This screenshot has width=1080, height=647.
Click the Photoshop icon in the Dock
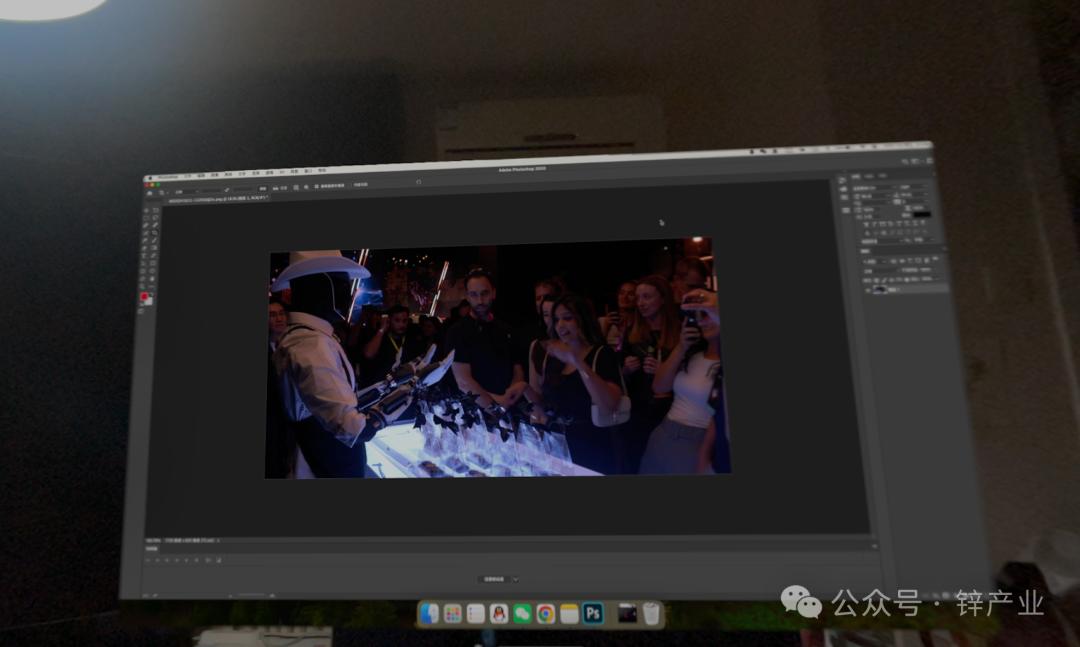593,613
